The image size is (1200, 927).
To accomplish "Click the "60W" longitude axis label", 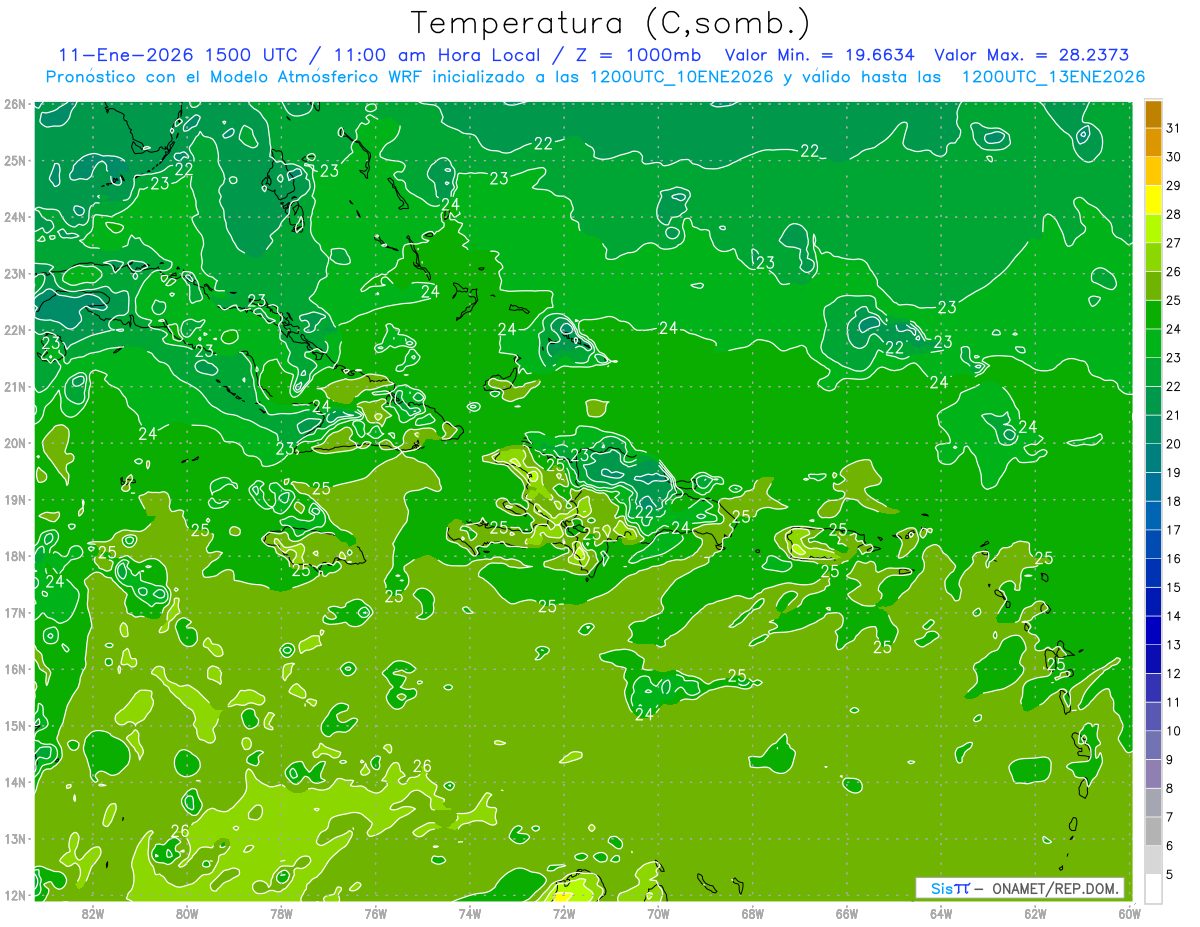I will click(1129, 913).
